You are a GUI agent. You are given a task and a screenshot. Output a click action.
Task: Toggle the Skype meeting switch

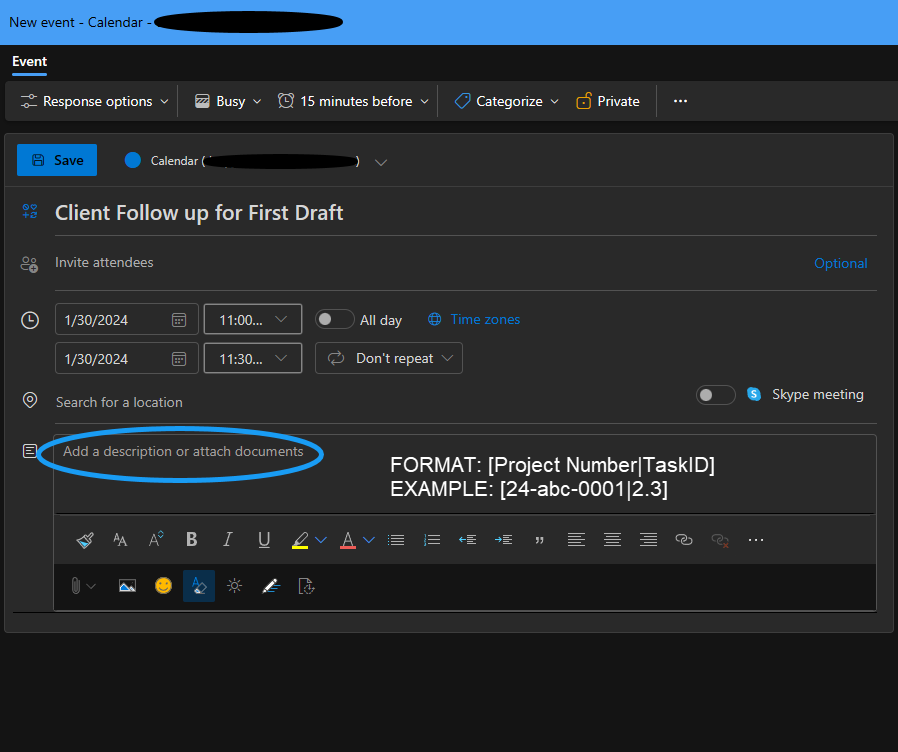tap(716, 395)
